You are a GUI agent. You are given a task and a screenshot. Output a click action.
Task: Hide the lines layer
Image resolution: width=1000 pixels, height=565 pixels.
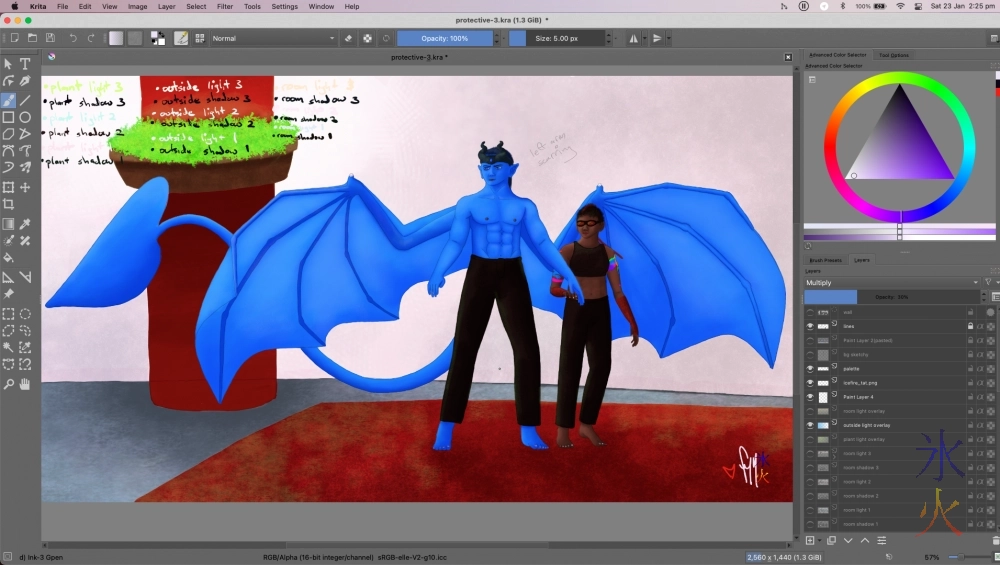point(810,326)
